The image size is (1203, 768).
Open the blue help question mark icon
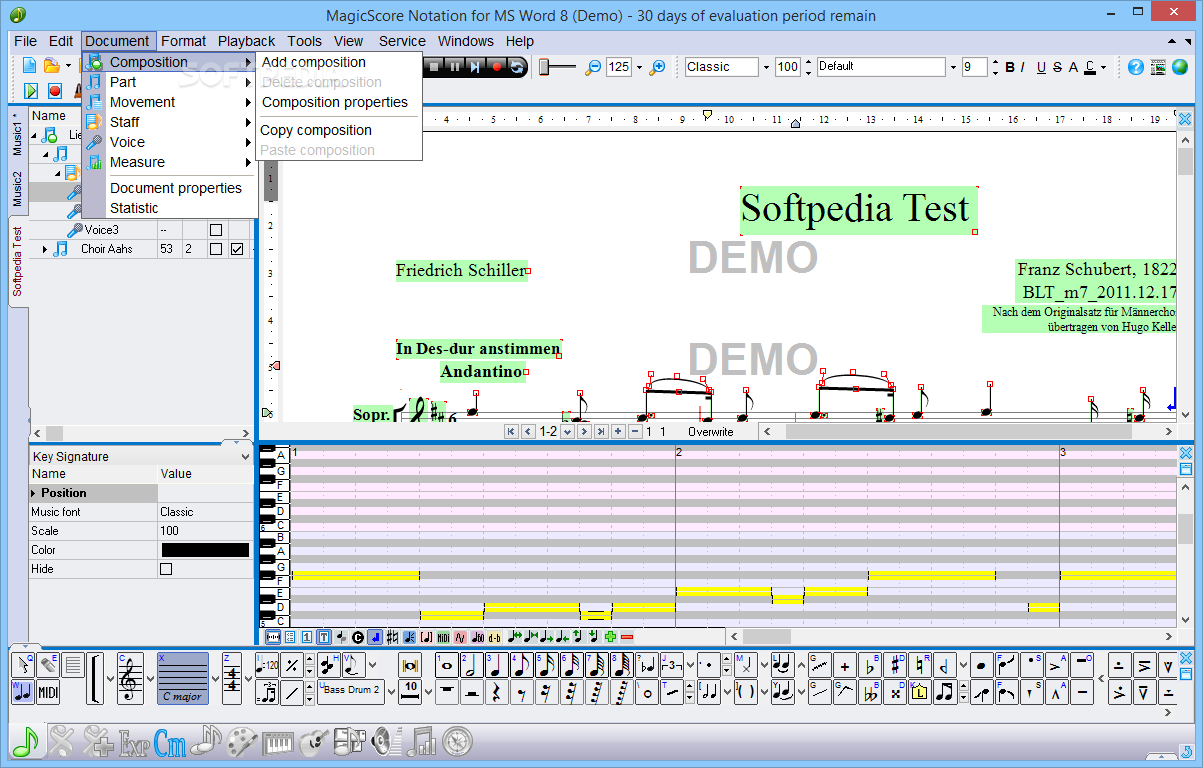point(1136,67)
